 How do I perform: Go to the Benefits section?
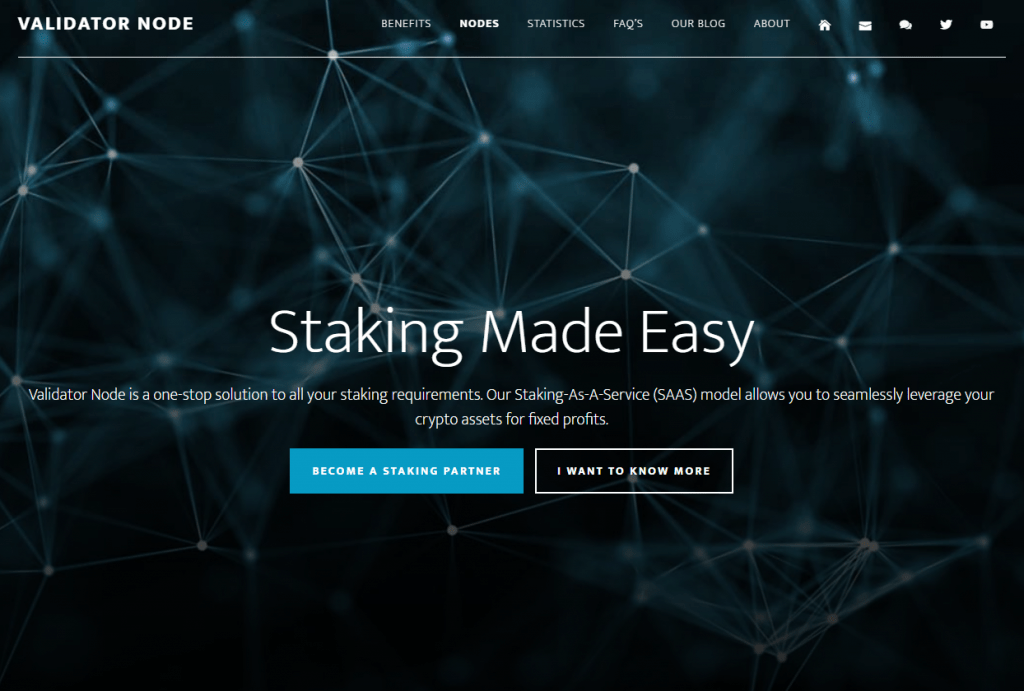coord(406,24)
